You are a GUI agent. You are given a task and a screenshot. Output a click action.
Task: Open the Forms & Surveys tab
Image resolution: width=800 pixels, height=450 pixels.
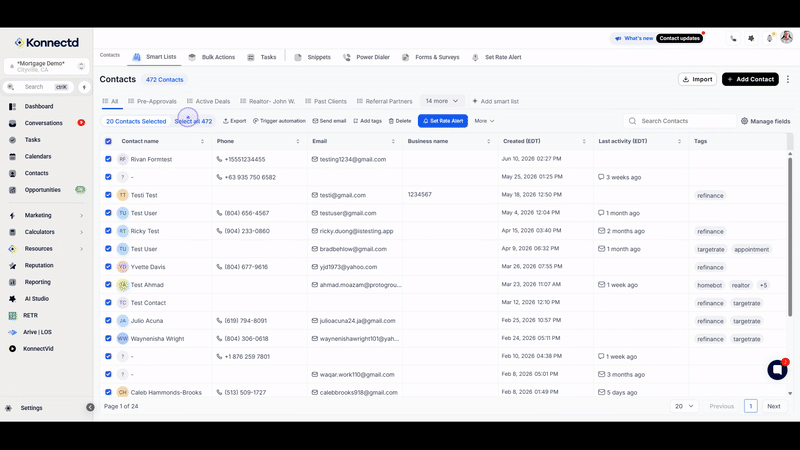click(431, 57)
